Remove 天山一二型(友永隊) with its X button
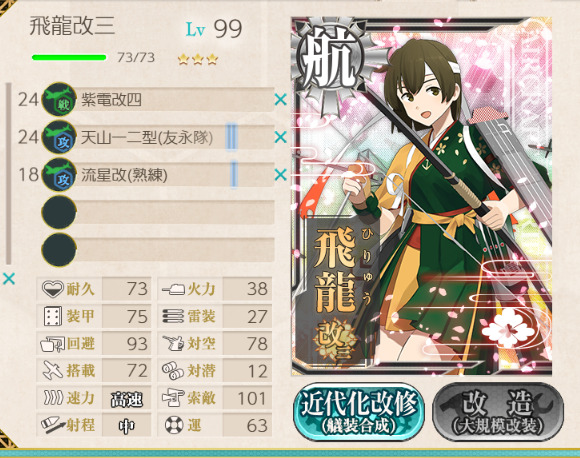This screenshot has height=458, width=580. click(x=281, y=137)
